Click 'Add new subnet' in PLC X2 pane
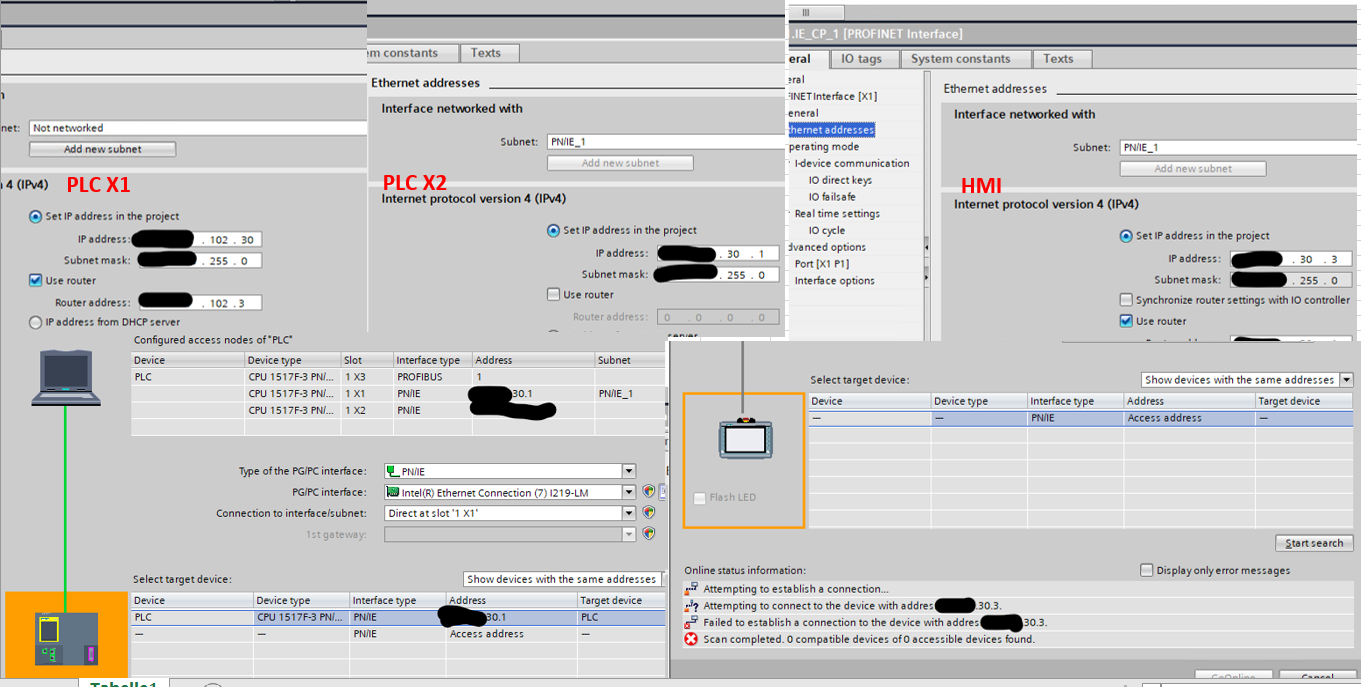The image size is (1361, 687). click(620, 163)
